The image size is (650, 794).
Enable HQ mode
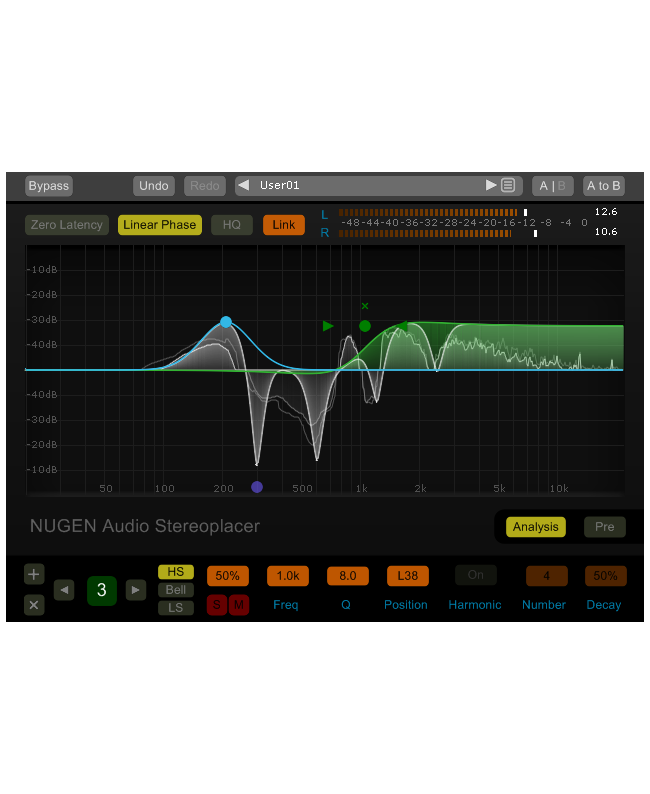(x=232, y=225)
